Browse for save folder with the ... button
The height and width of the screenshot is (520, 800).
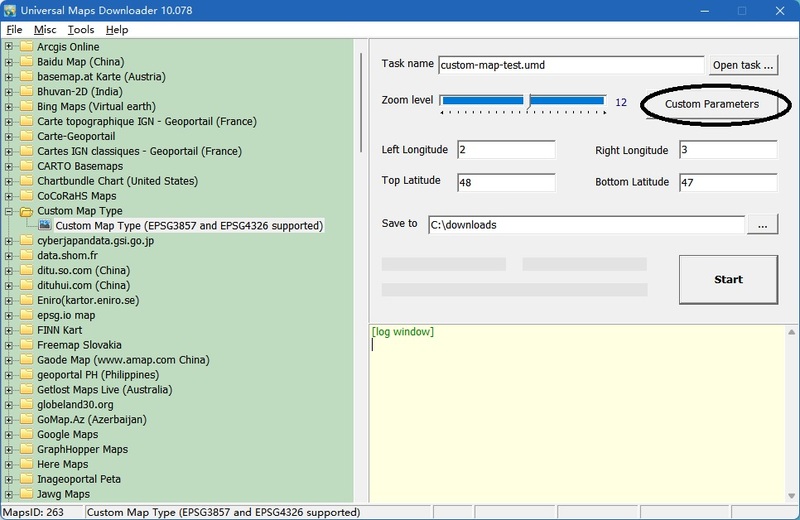pos(762,226)
